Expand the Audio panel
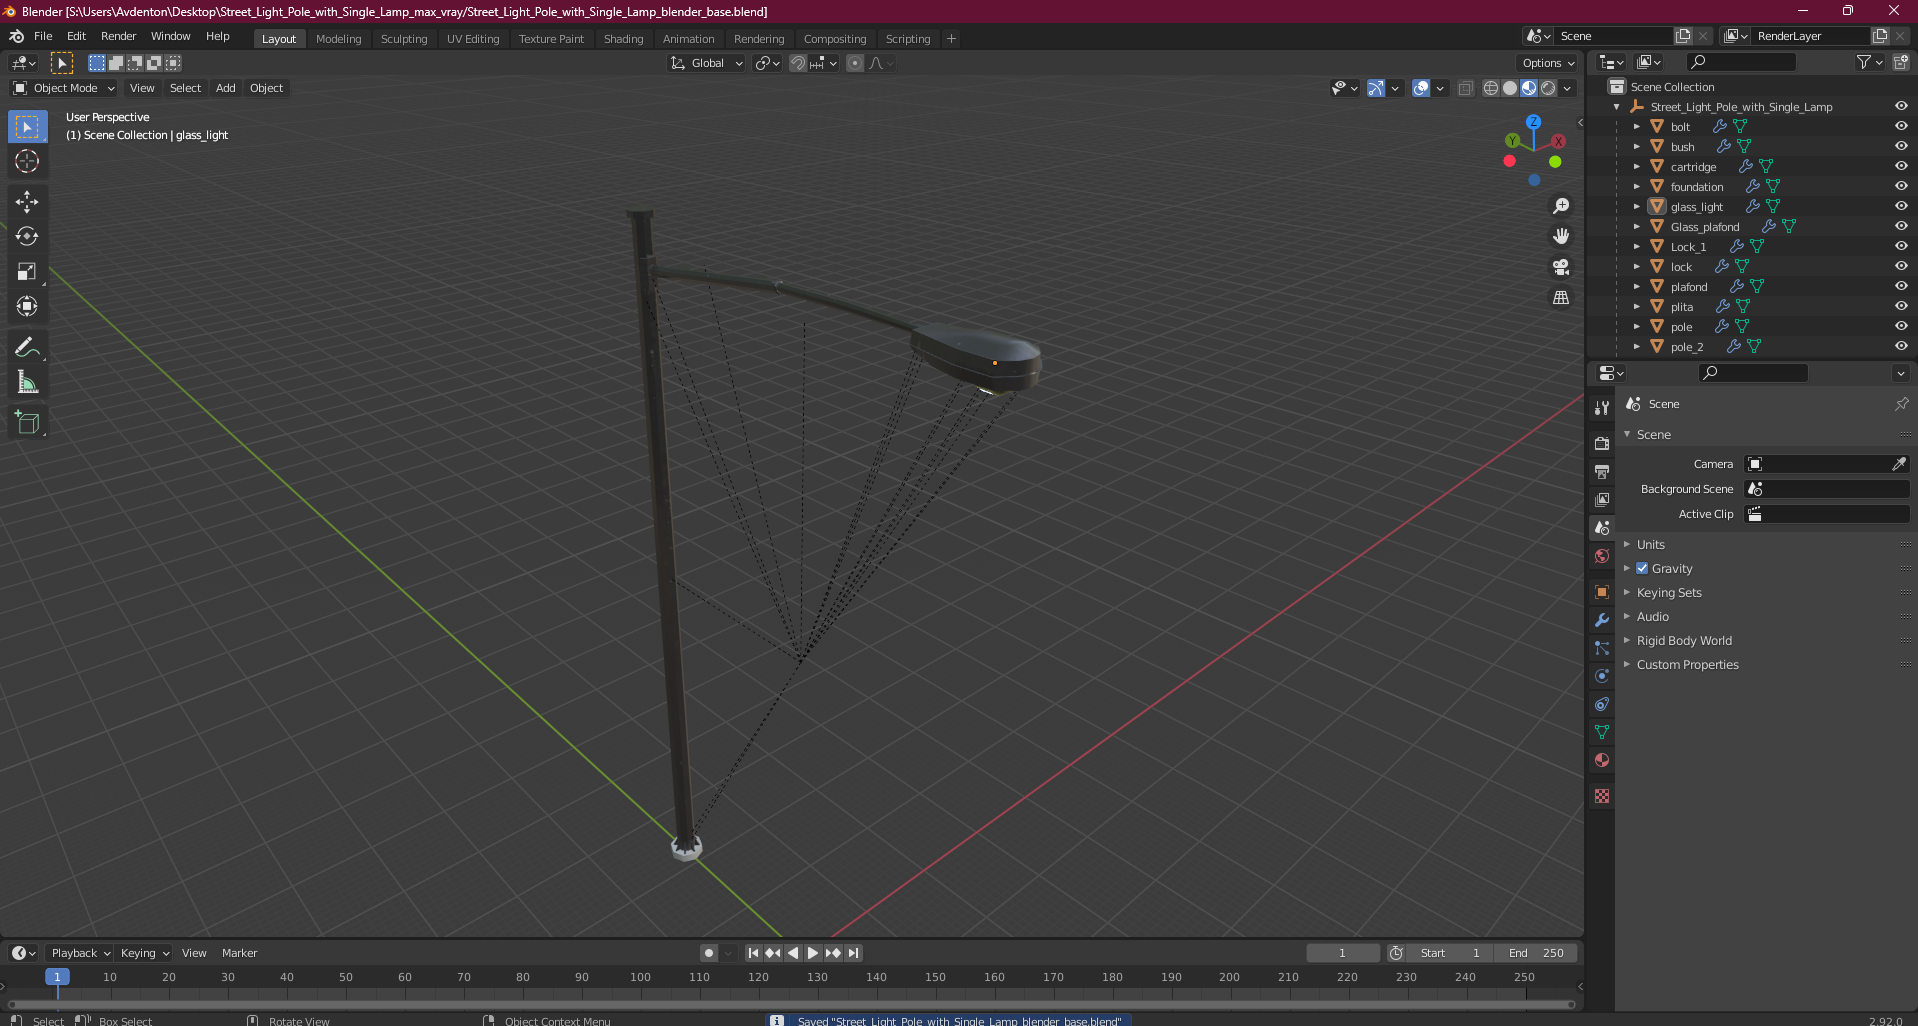Image resolution: width=1918 pixels, height=1026 pixels. coord(1653,617)
